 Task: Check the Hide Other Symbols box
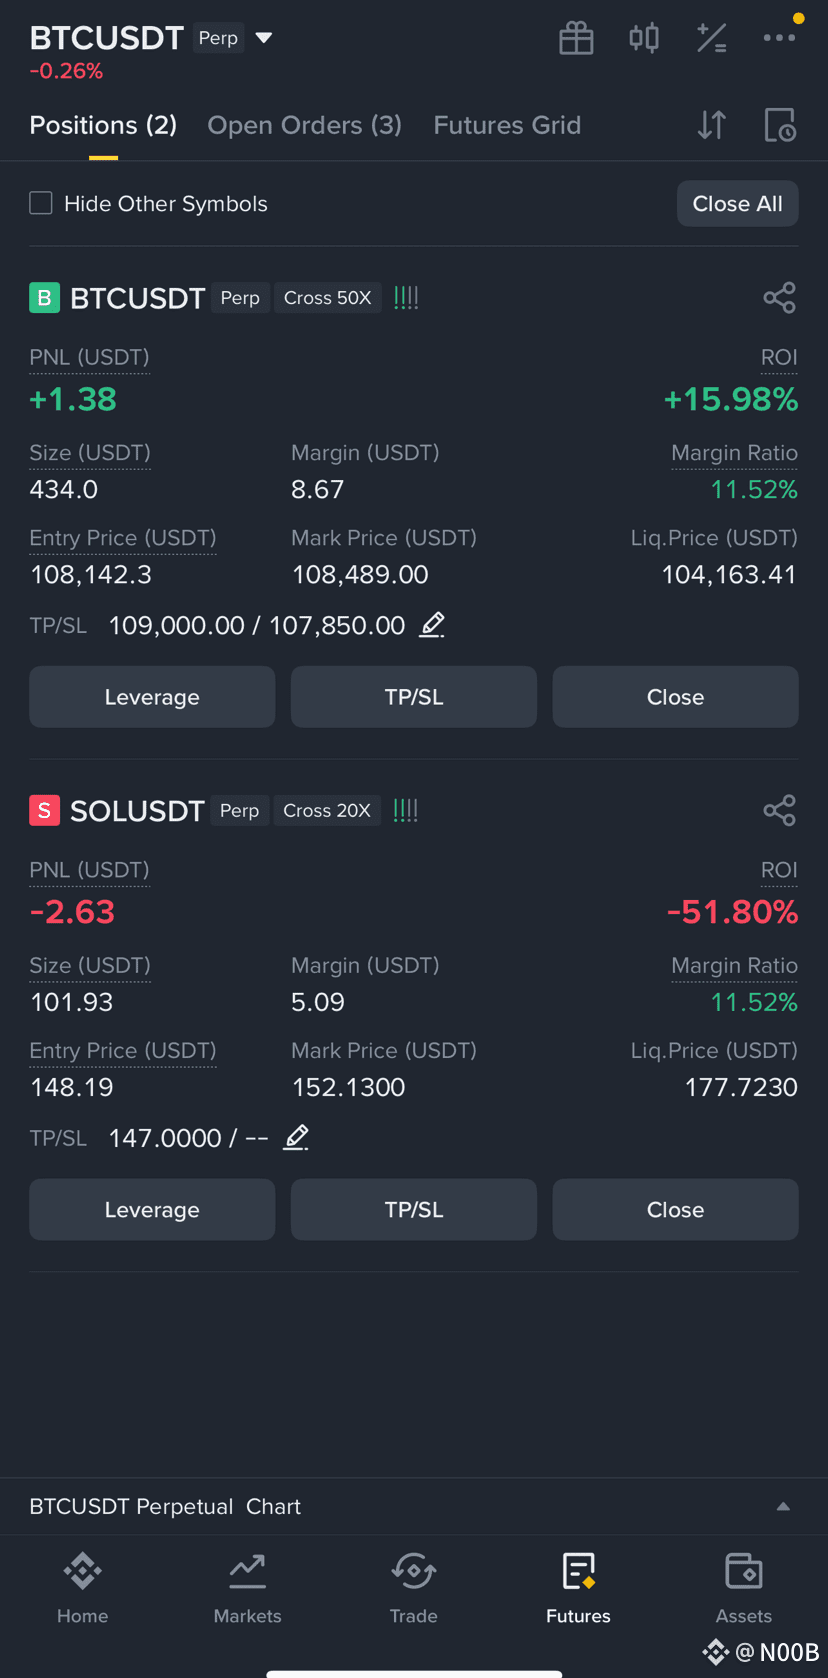click(x=41, y=203)
